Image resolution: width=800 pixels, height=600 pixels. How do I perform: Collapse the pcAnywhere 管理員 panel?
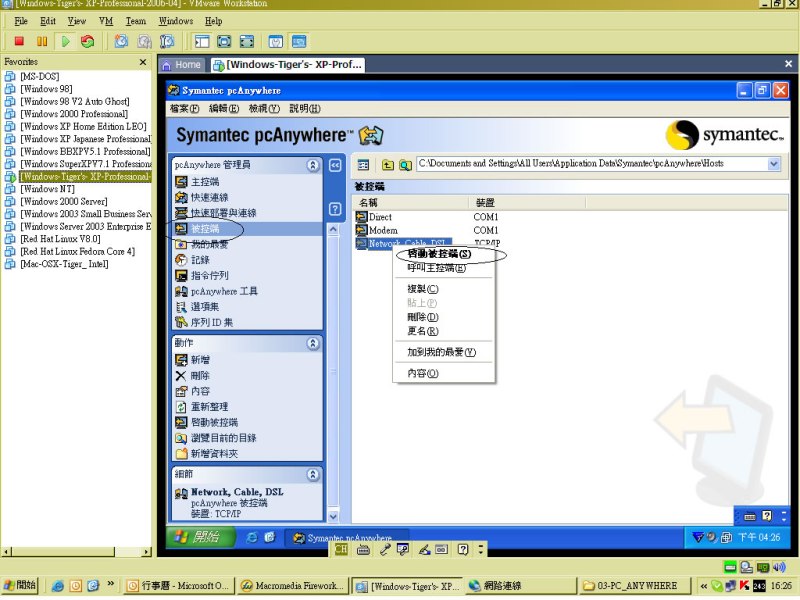(x=313, y=165)
